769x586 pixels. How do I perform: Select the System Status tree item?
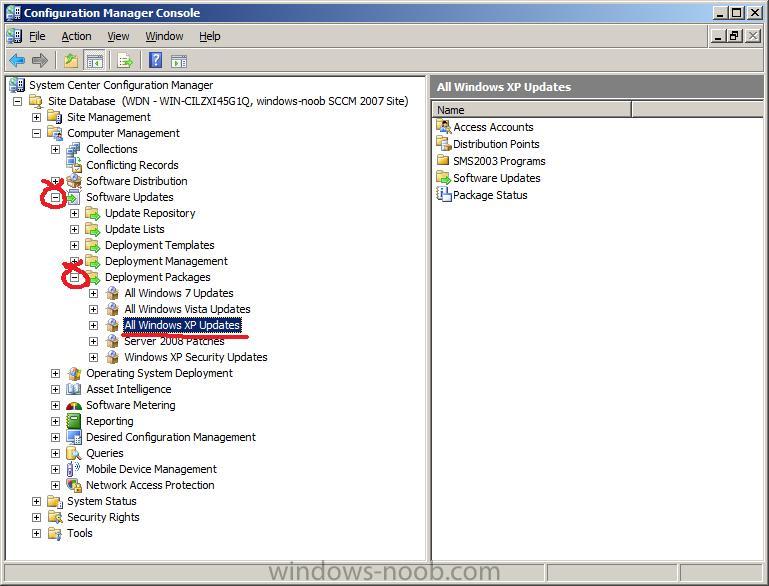click(x=102, y=501)
